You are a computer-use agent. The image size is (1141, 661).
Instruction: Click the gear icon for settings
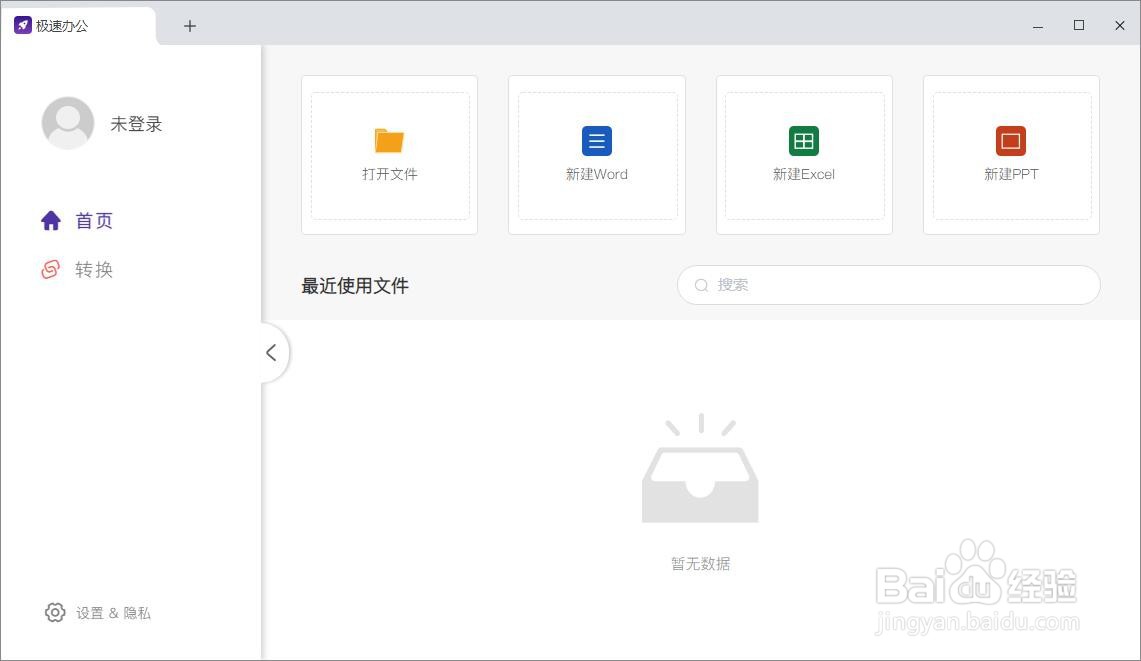click(55, 612)
